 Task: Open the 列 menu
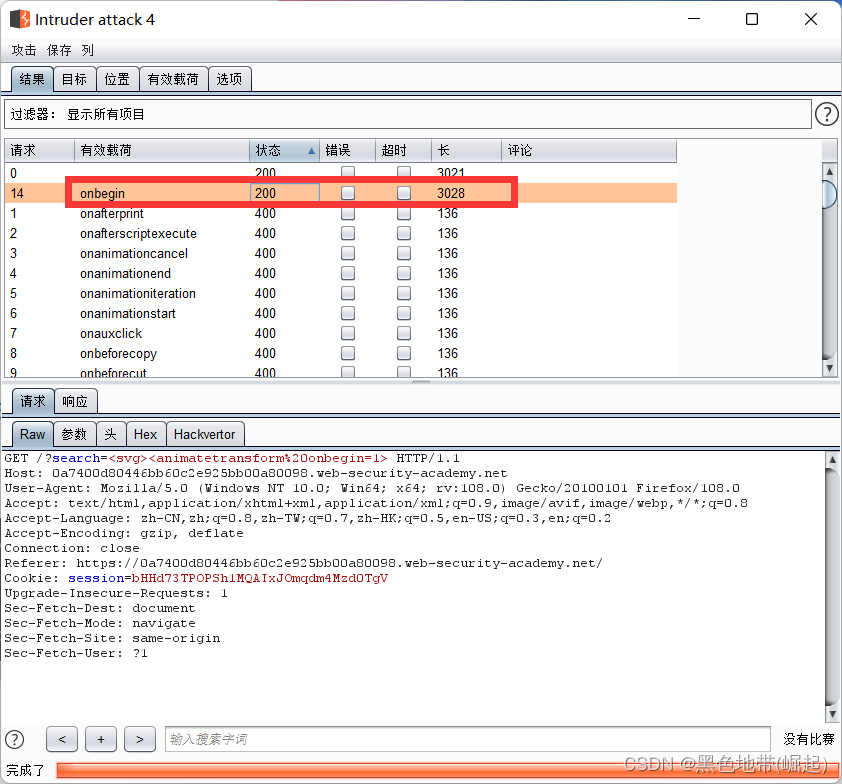88,50
